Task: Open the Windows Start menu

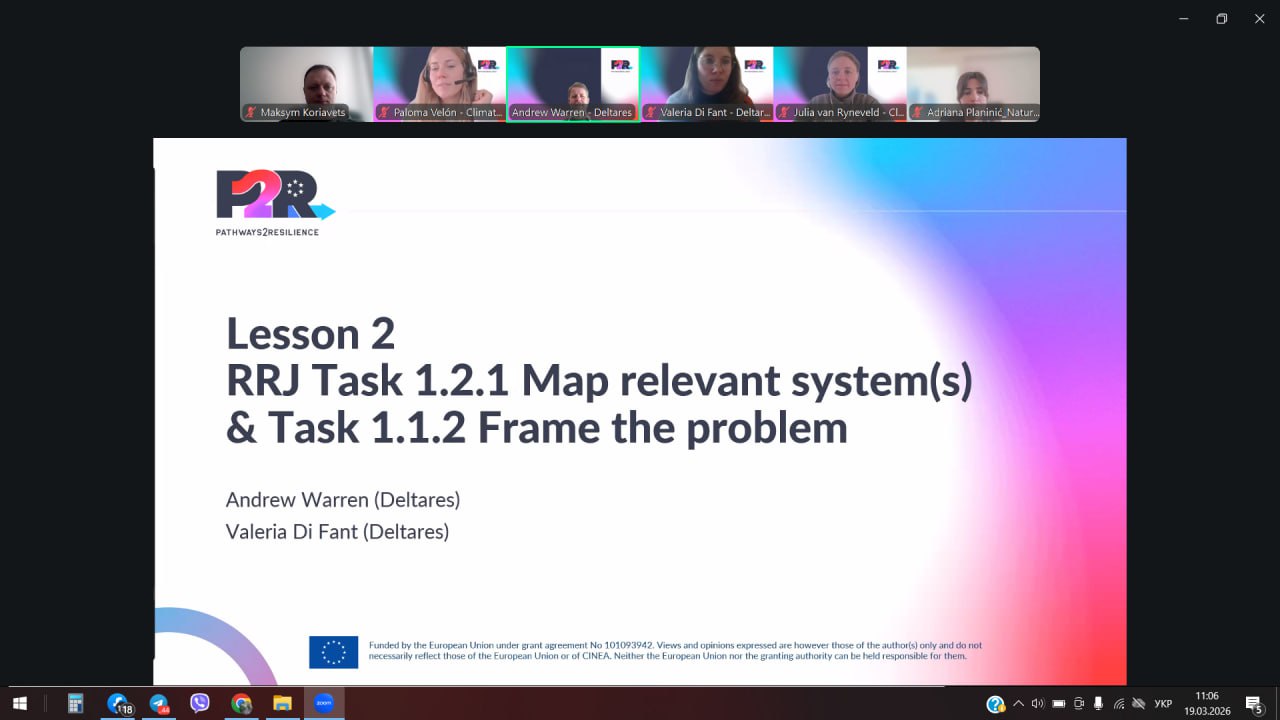Action: tap(19, 704)
